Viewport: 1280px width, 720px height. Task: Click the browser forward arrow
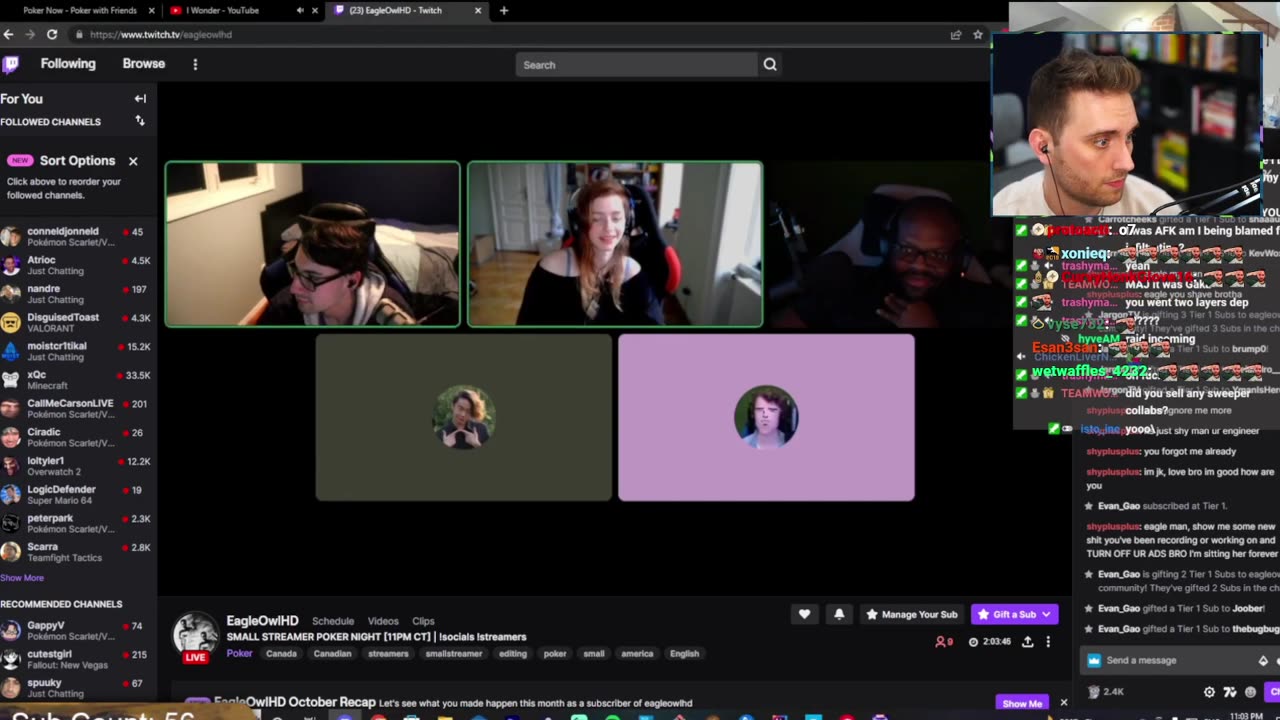click(30, 34)
